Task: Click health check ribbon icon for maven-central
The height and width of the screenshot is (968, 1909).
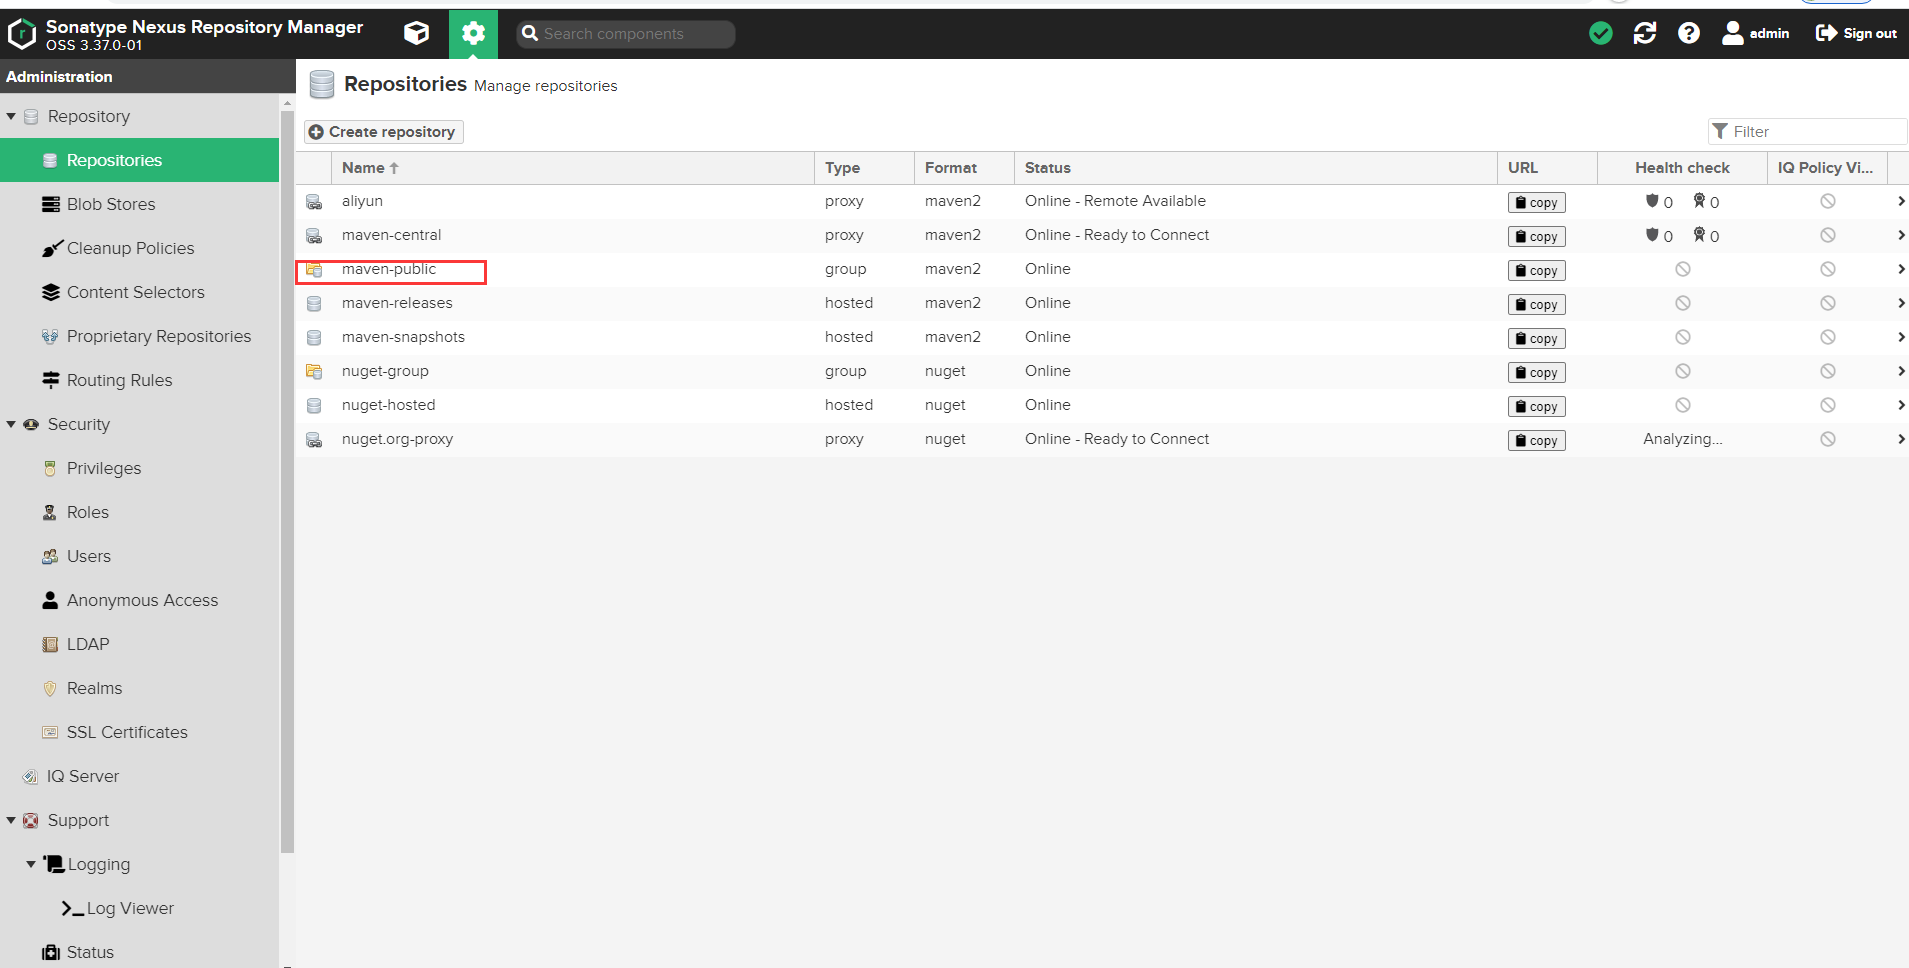Action: pyautogui.click(x=1699, y=235)
